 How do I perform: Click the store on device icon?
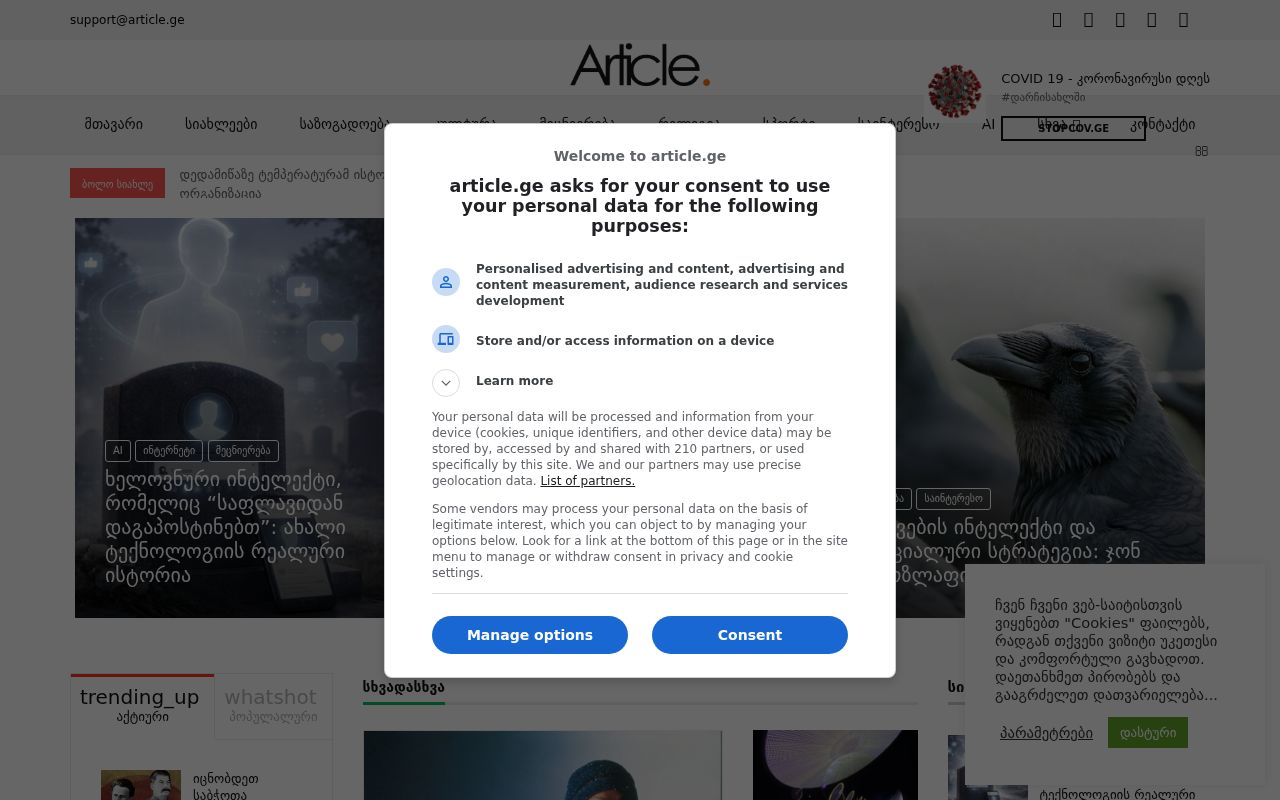click(x=446, y=339)
